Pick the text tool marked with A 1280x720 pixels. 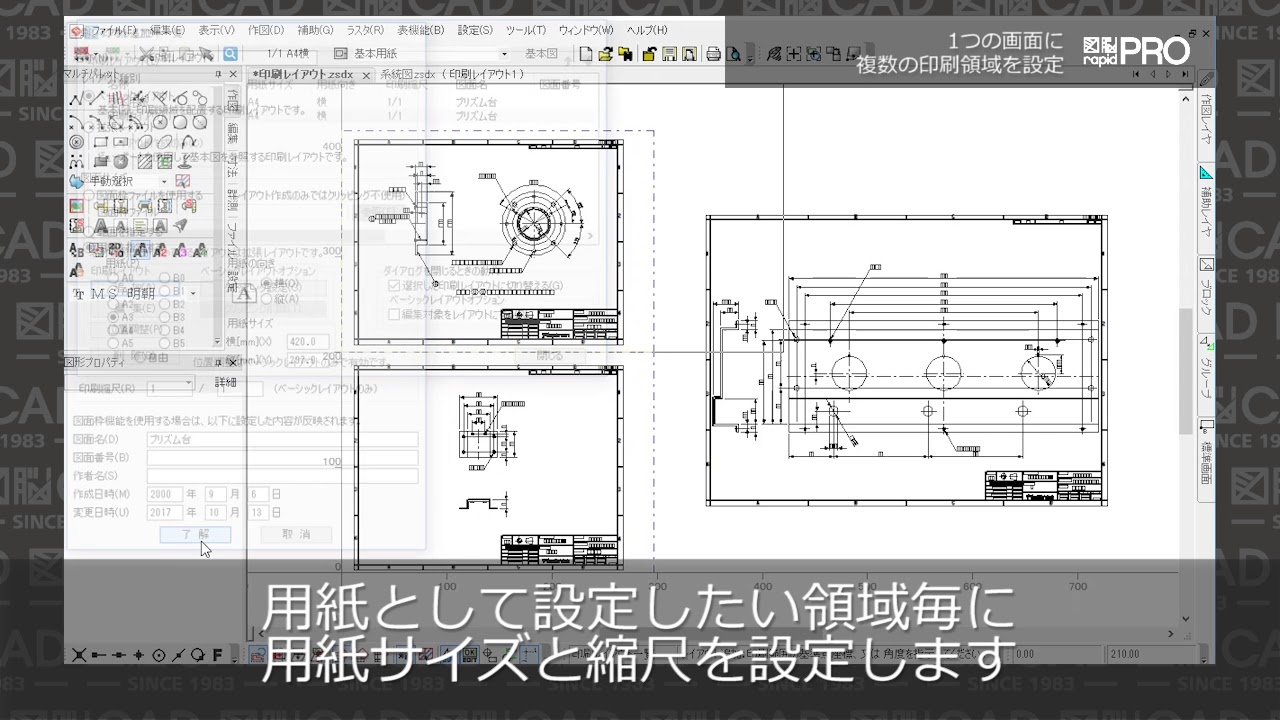pyautogui.click(x=101, y=224)
